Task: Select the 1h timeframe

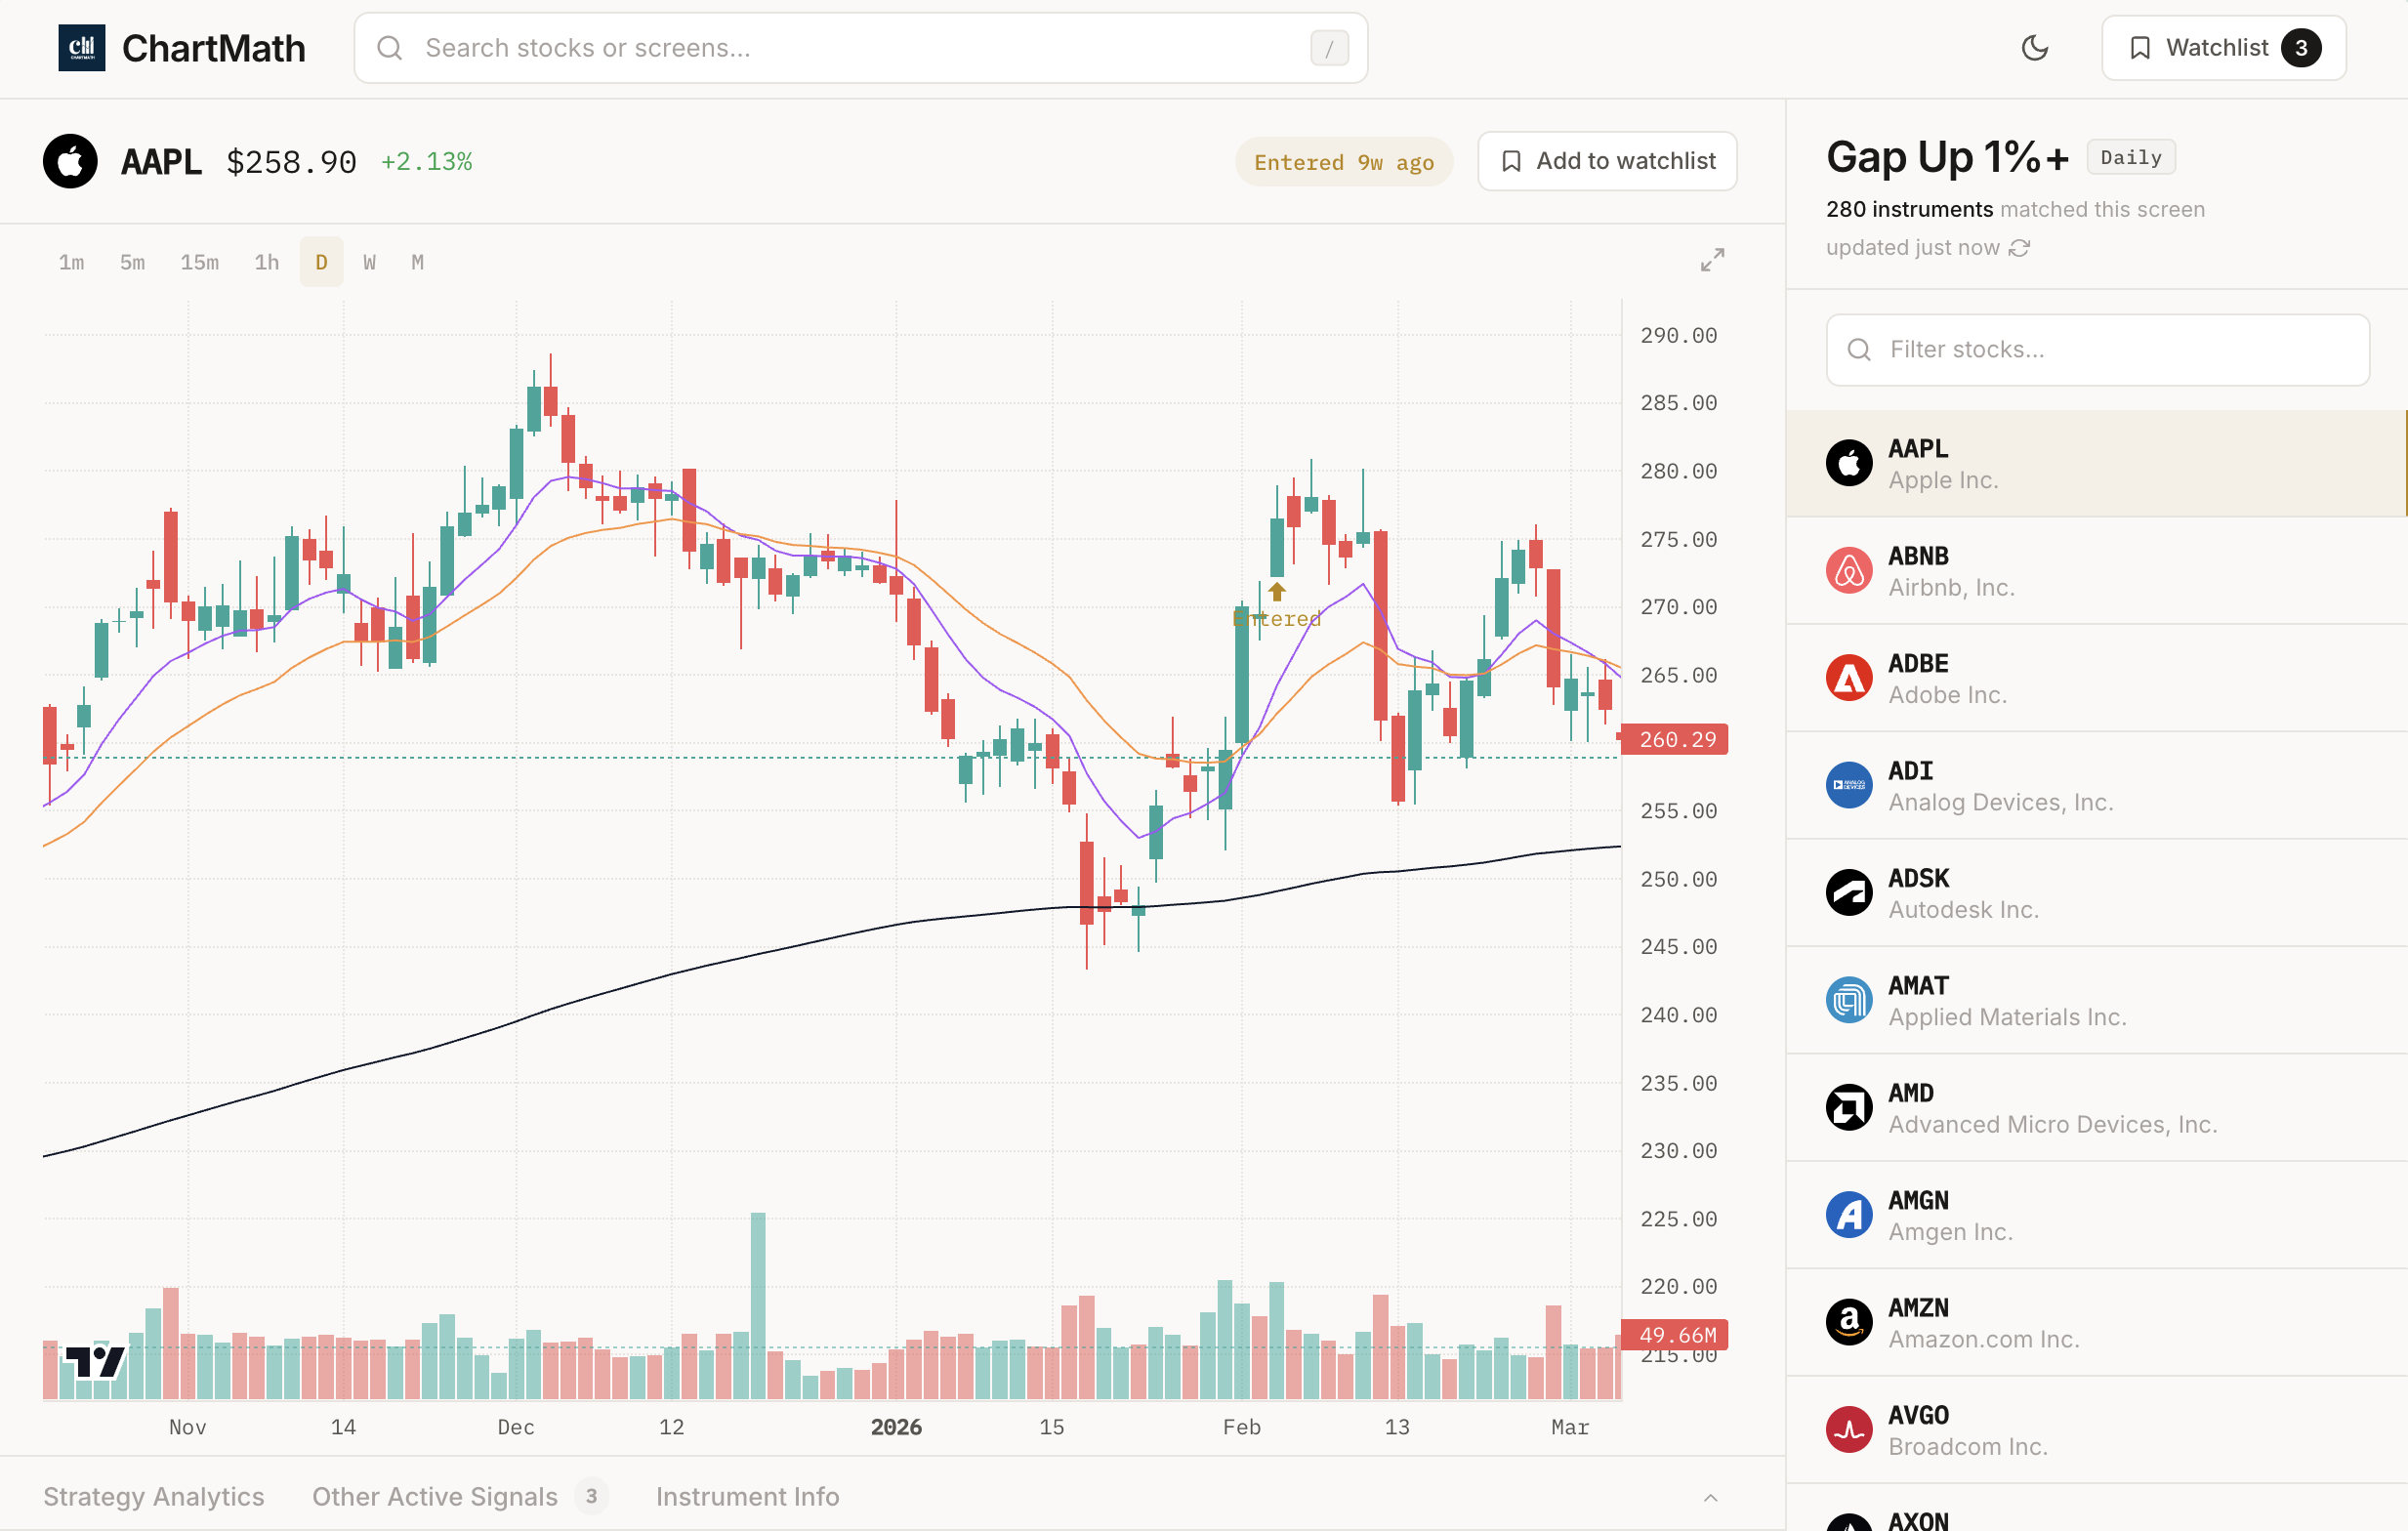Action: [x=266, y=261]
